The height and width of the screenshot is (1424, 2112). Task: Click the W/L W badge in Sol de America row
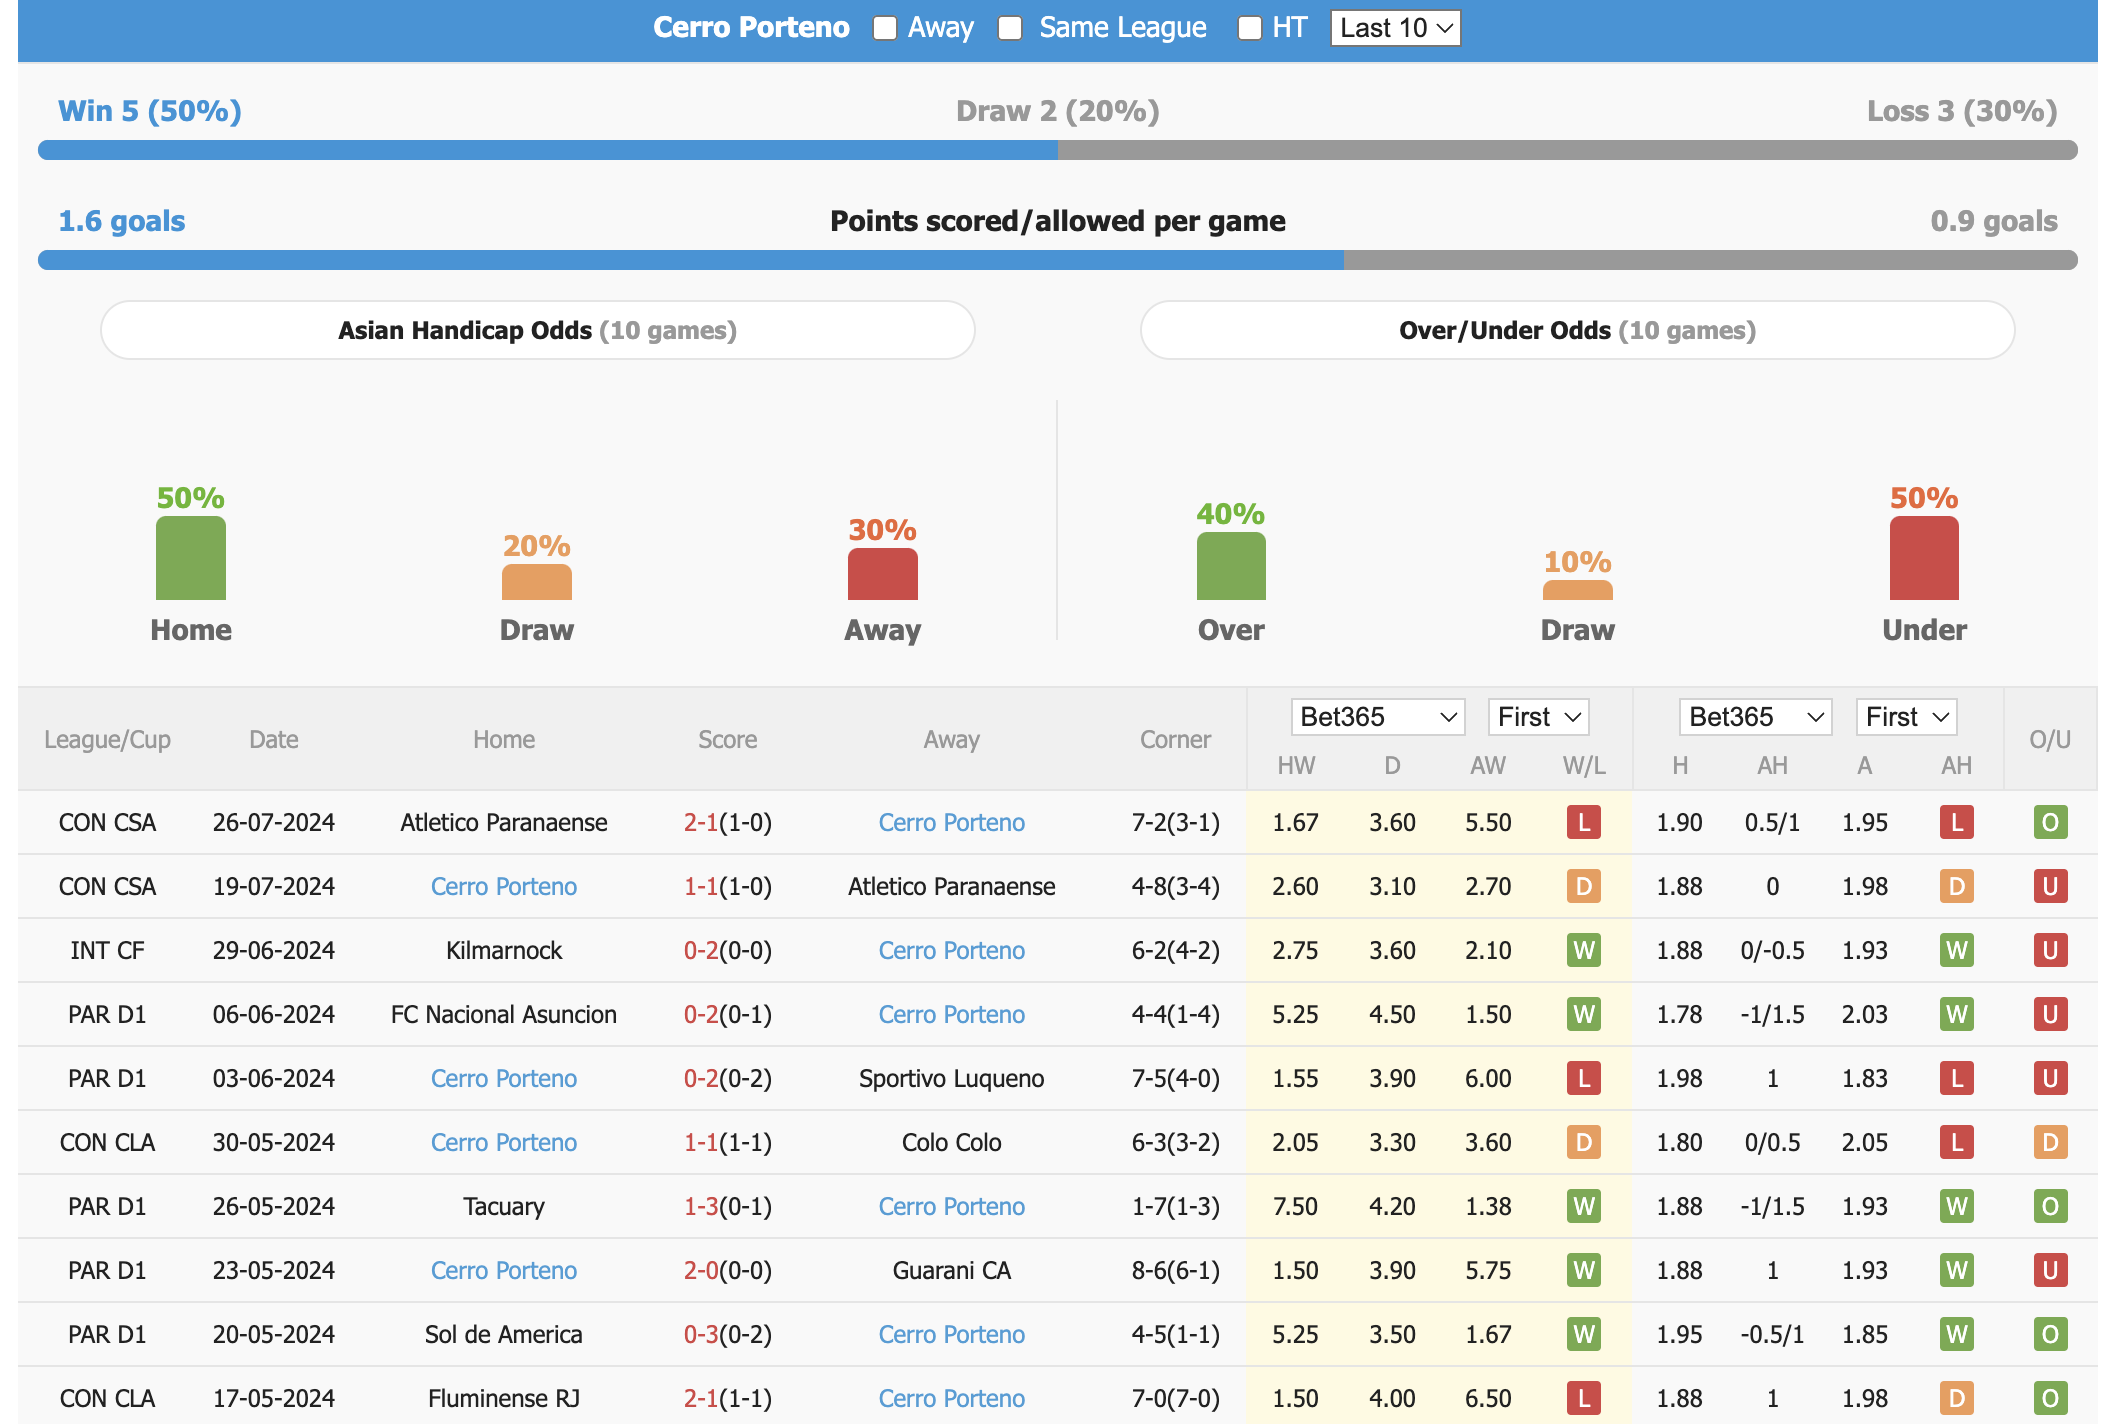(1584, 1334)
